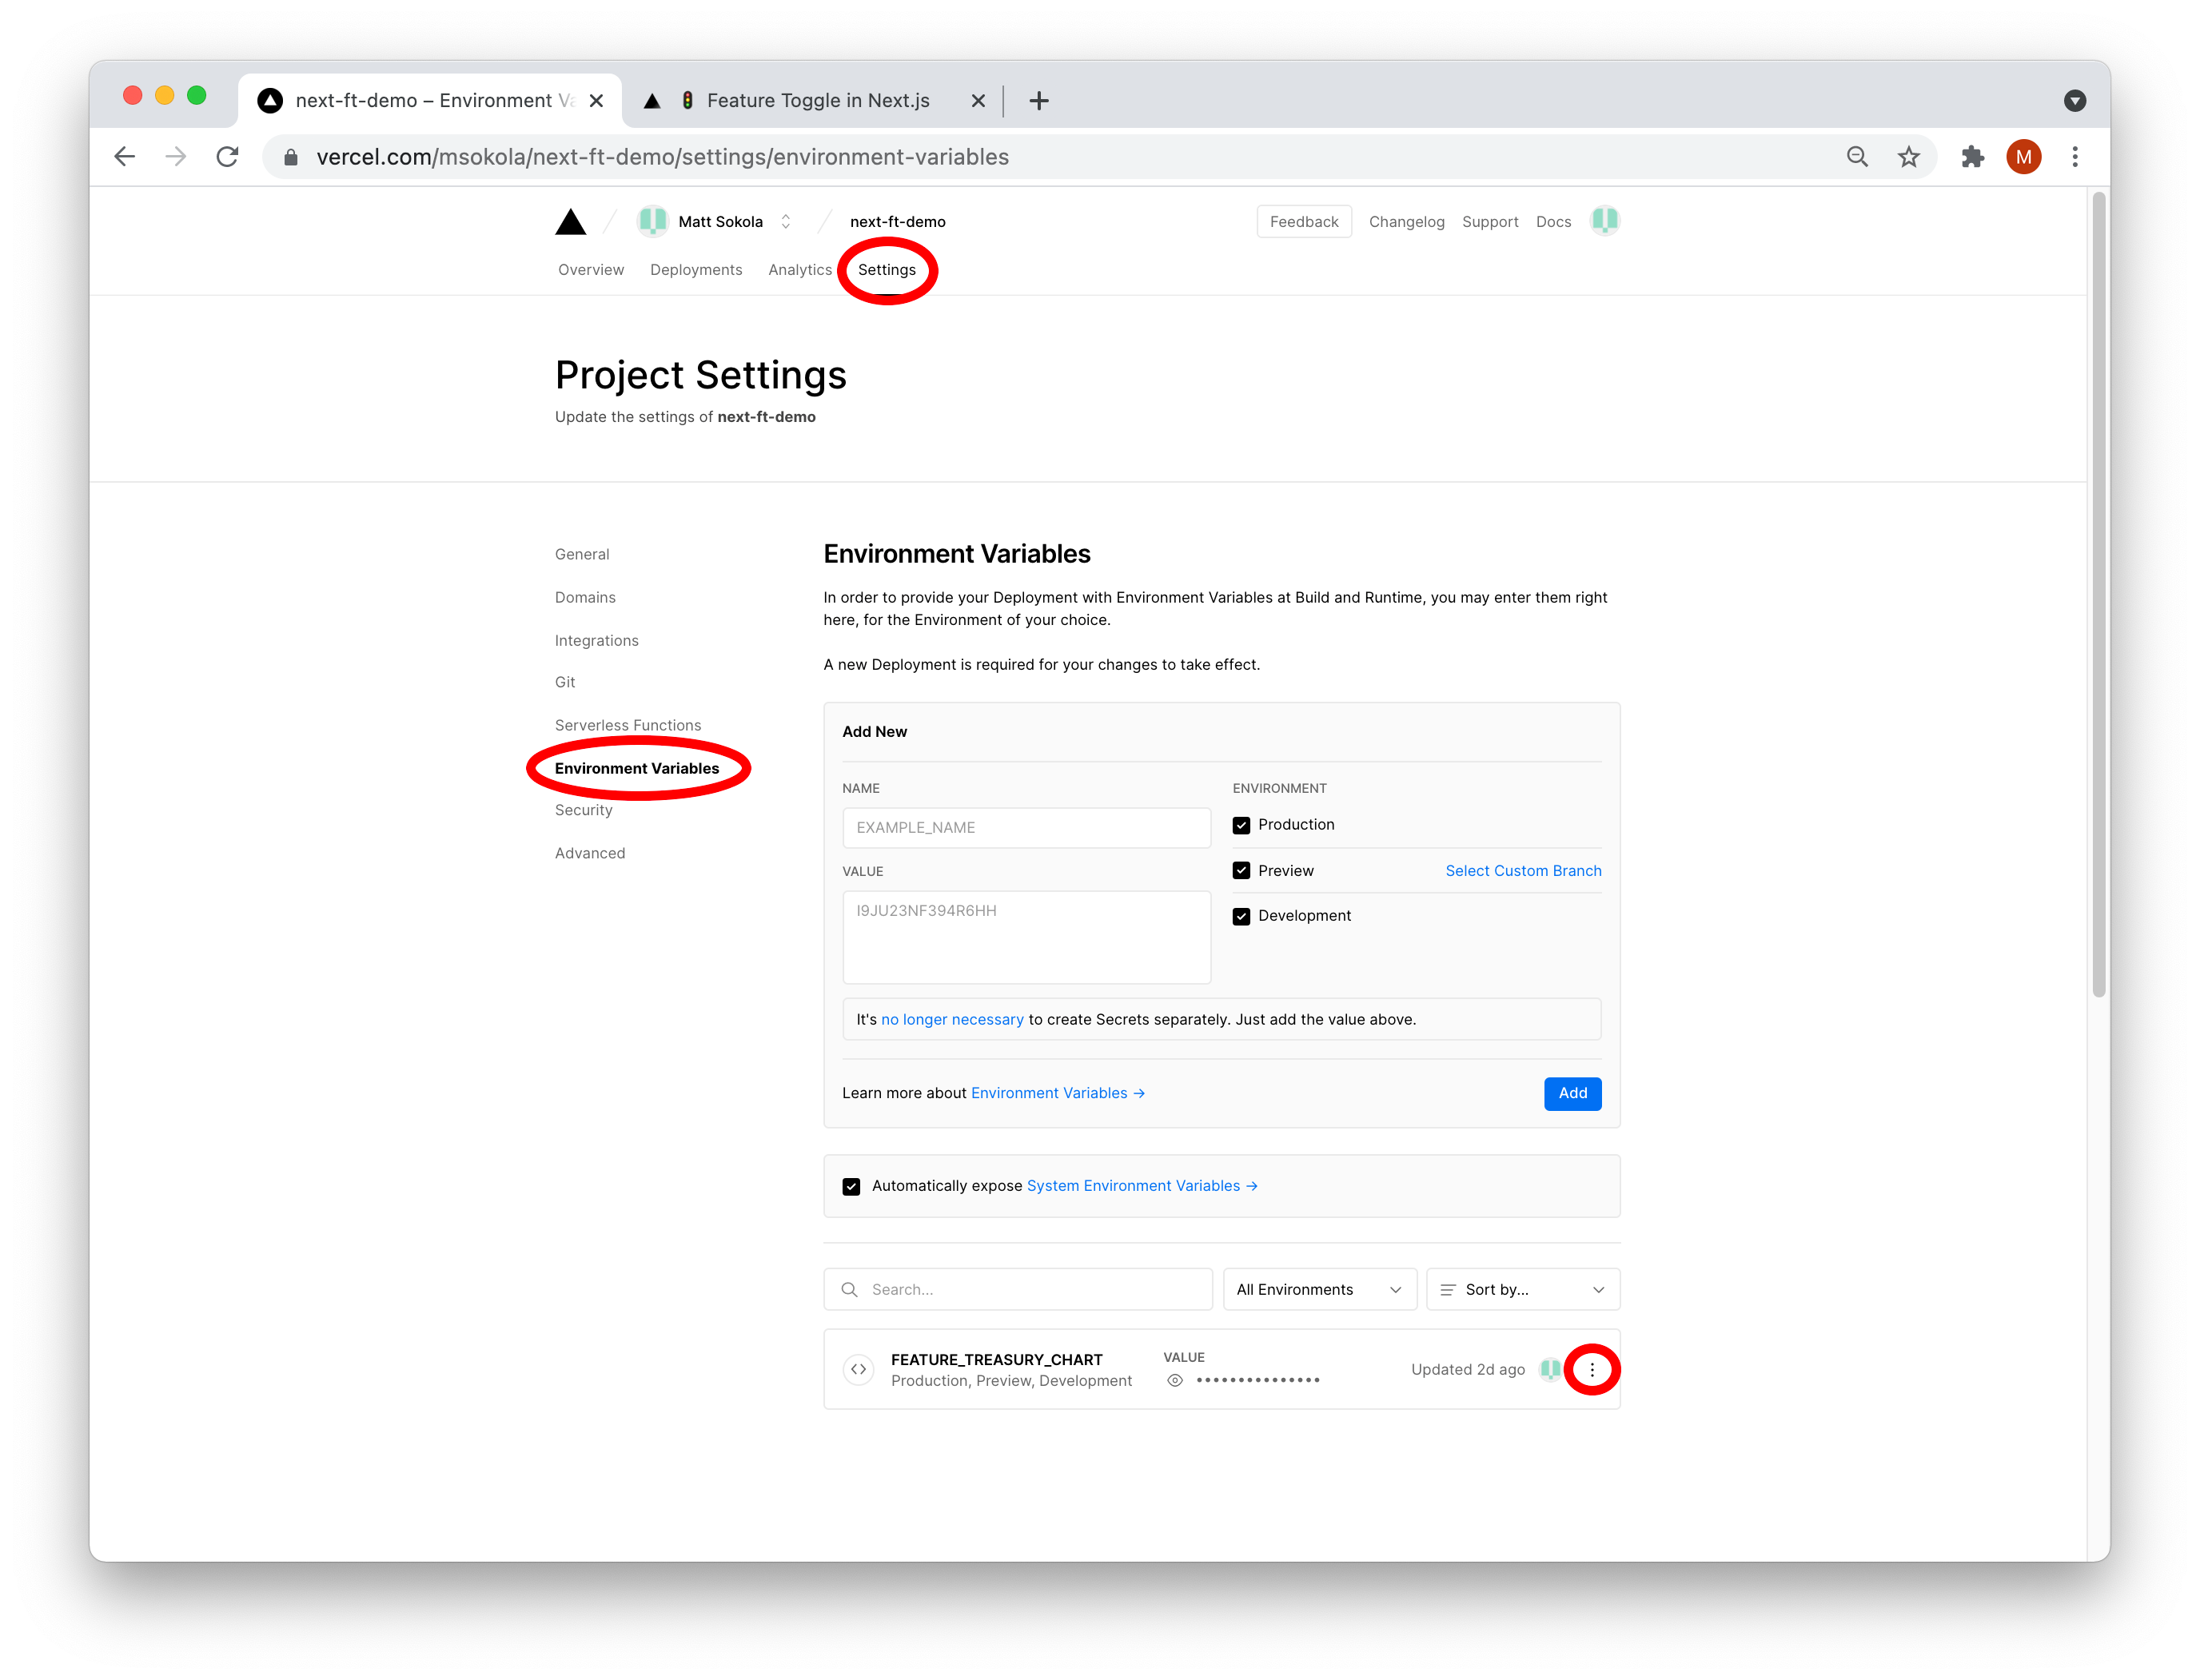Click Select Custom Branch link
This screenshot has height=1680, width=2200.
1523,870
